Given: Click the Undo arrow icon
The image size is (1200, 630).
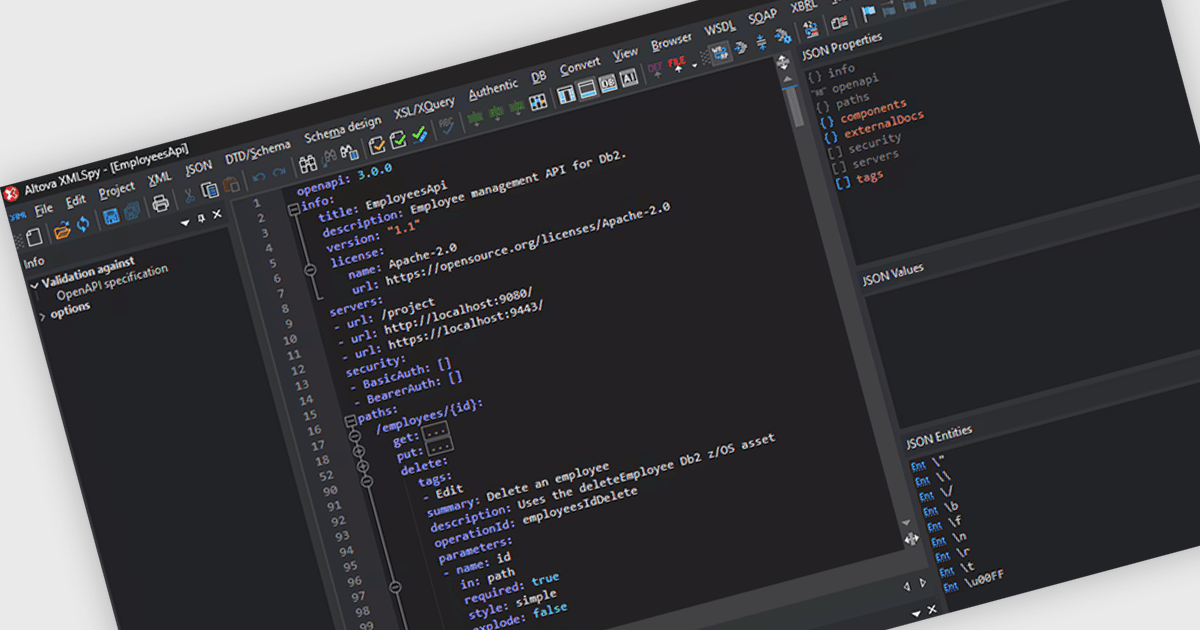Looking at the screenshot, I should pyautogui.click(x=259, y=177).
